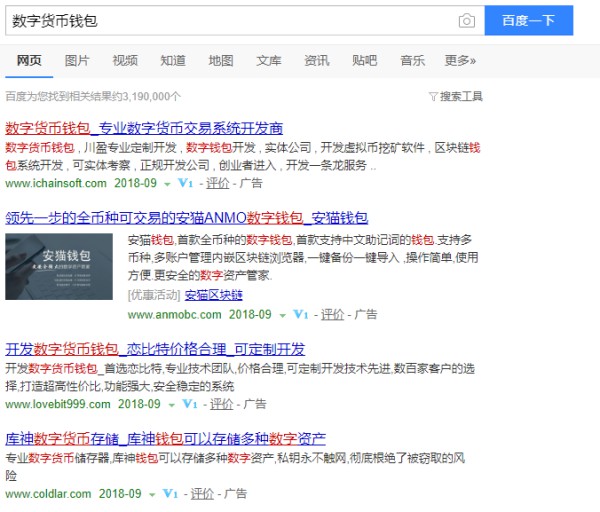Click the funnel icon beside 搜索工具
The height and width of the screenshot is (512, 600).
click(x=433, y=96)
